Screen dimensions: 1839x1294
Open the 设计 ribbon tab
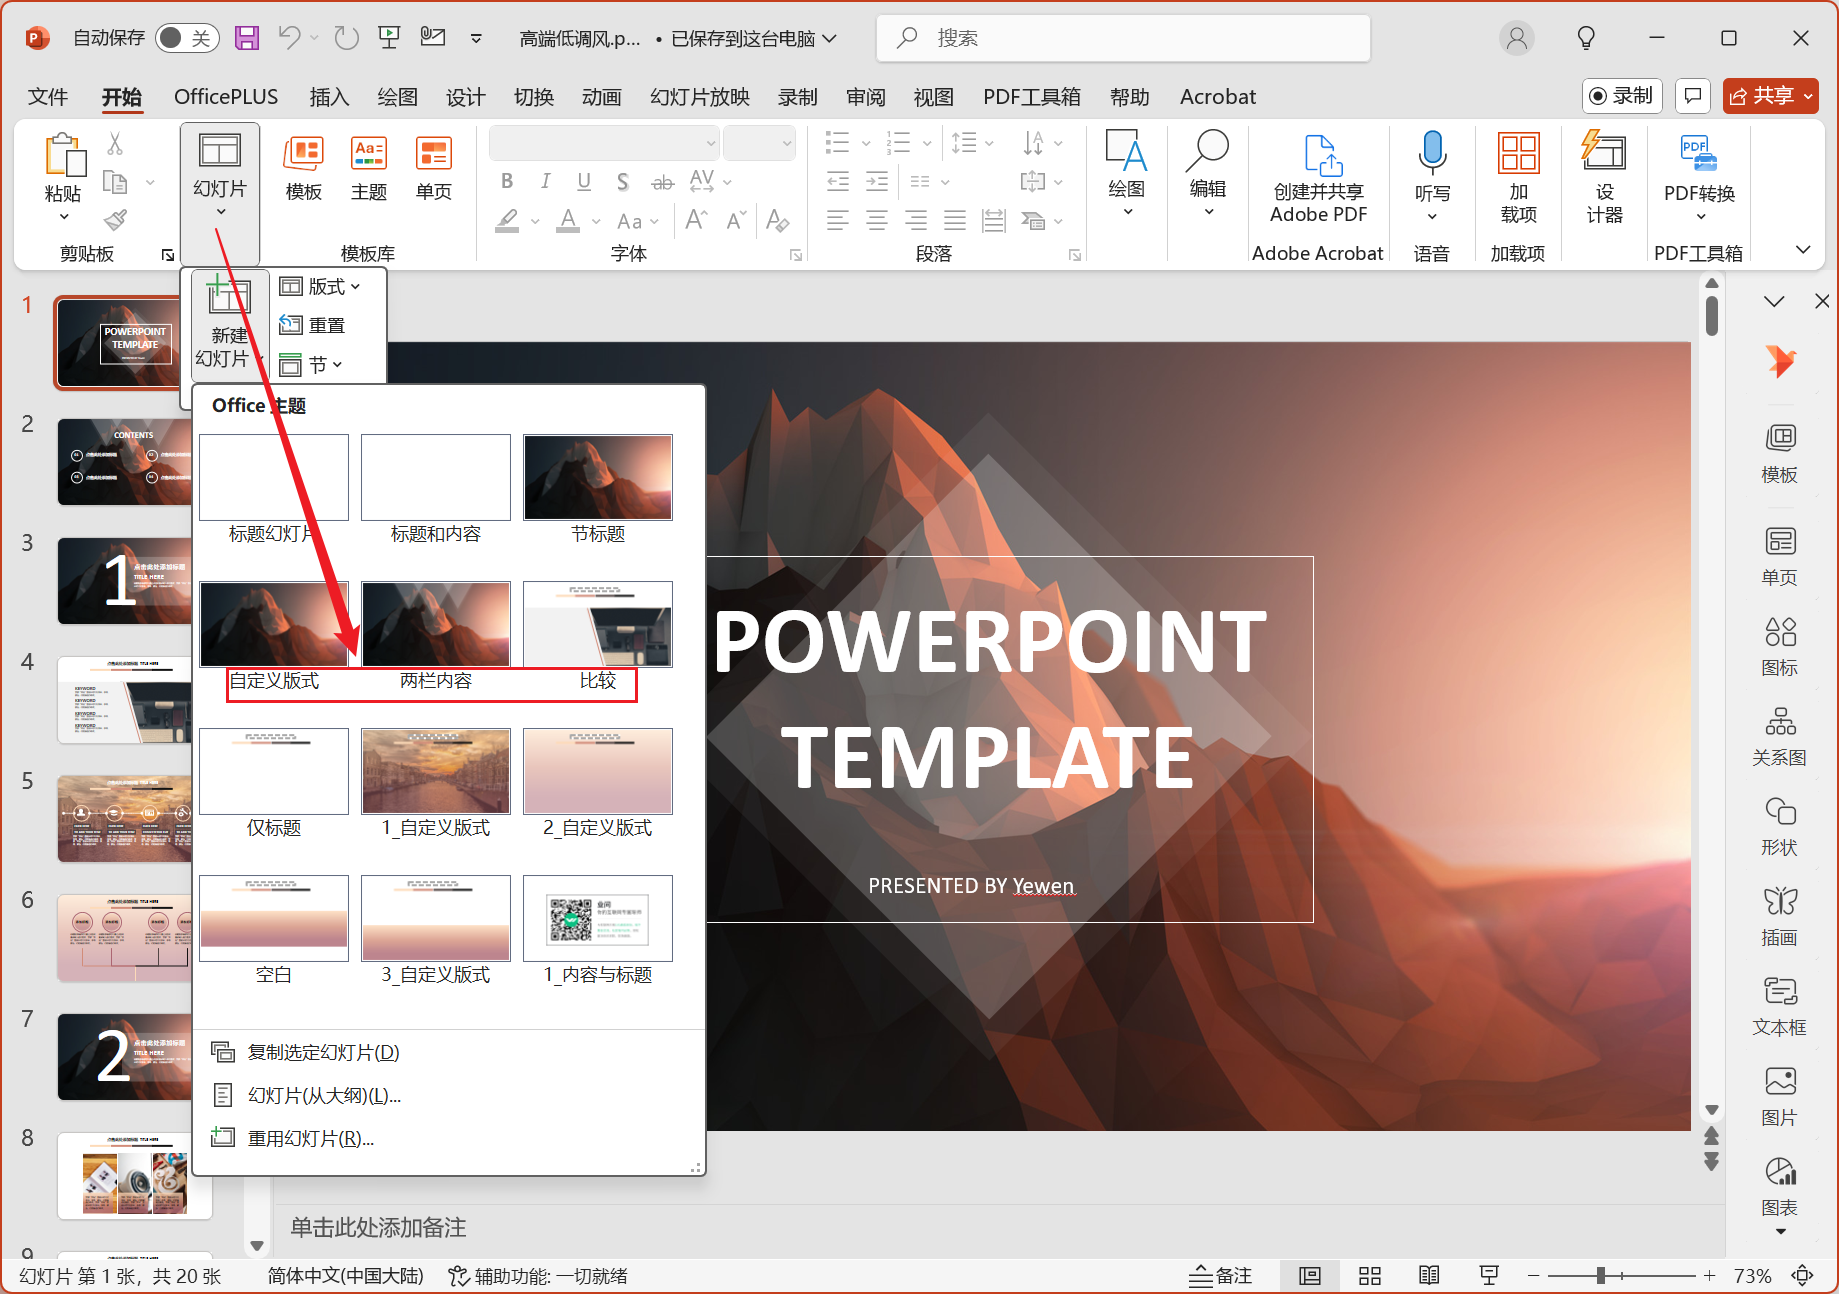[x=465, y=97]
